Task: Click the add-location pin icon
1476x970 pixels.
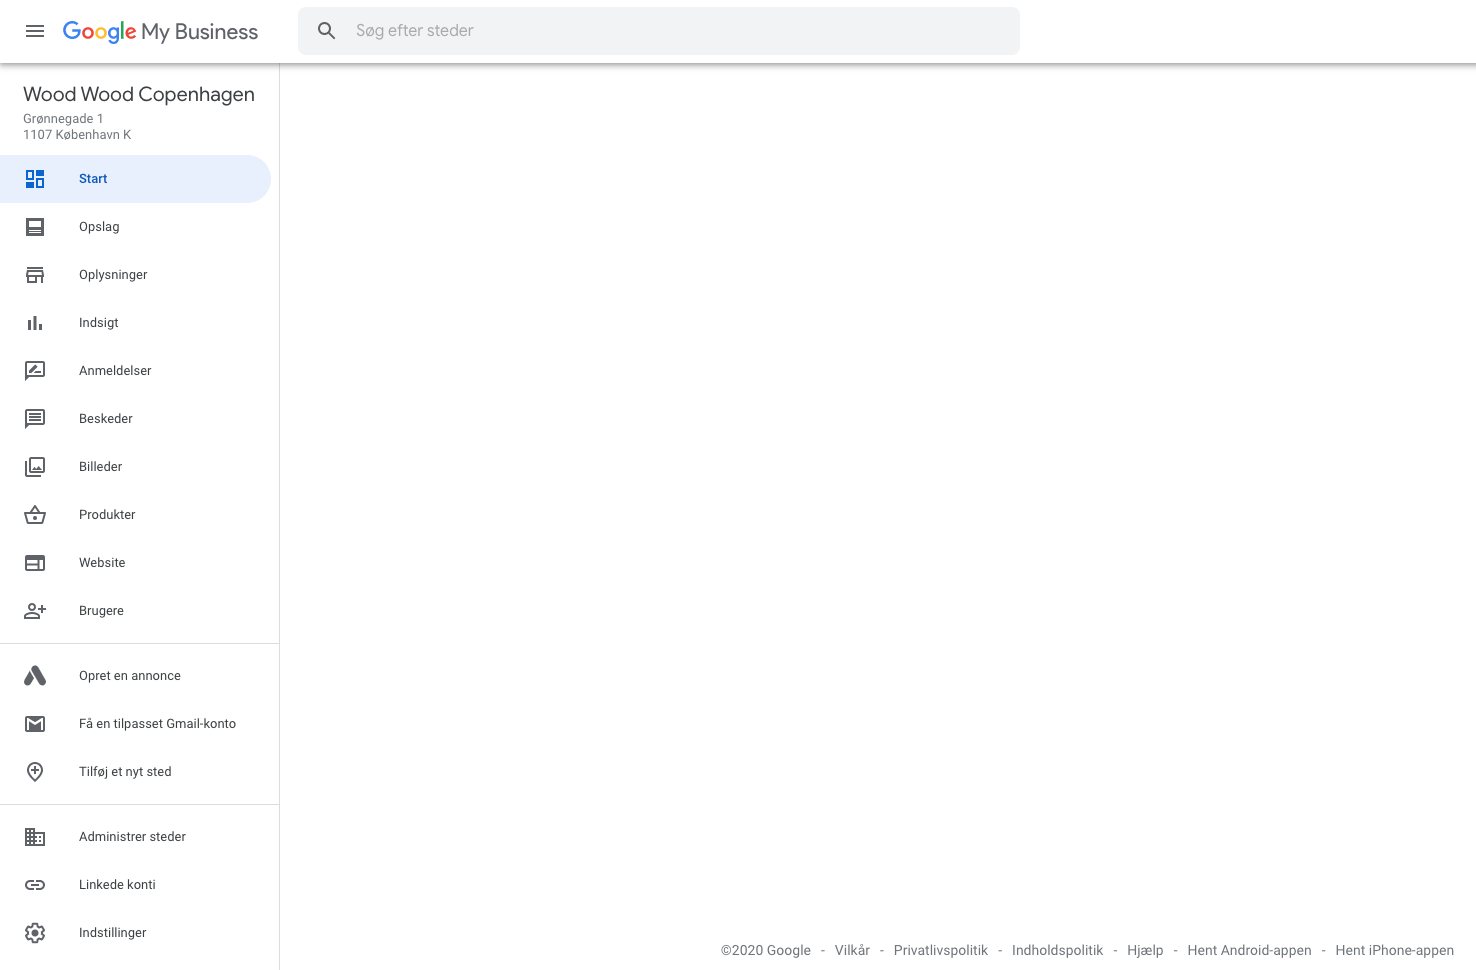Action: pyautogui.click(x=35, y=772)
